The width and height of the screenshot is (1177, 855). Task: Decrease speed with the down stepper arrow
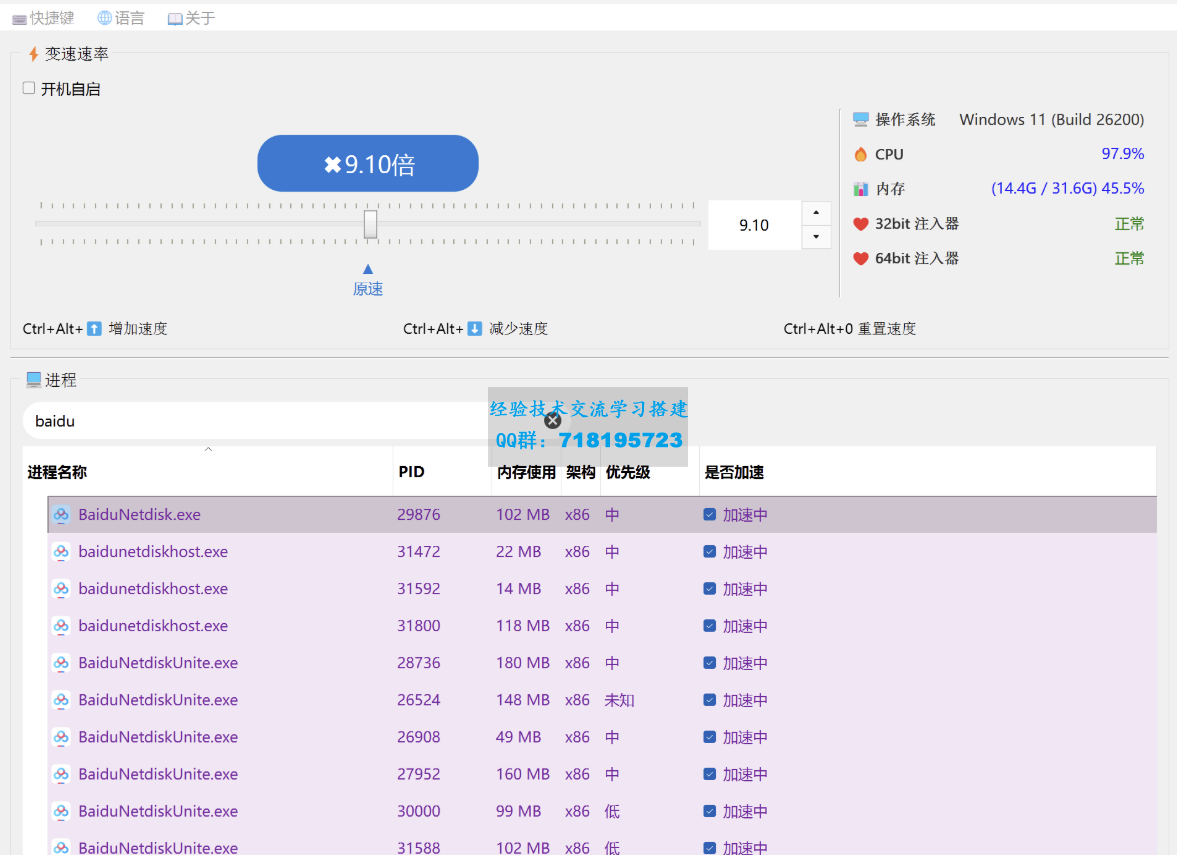coord(817,237)
